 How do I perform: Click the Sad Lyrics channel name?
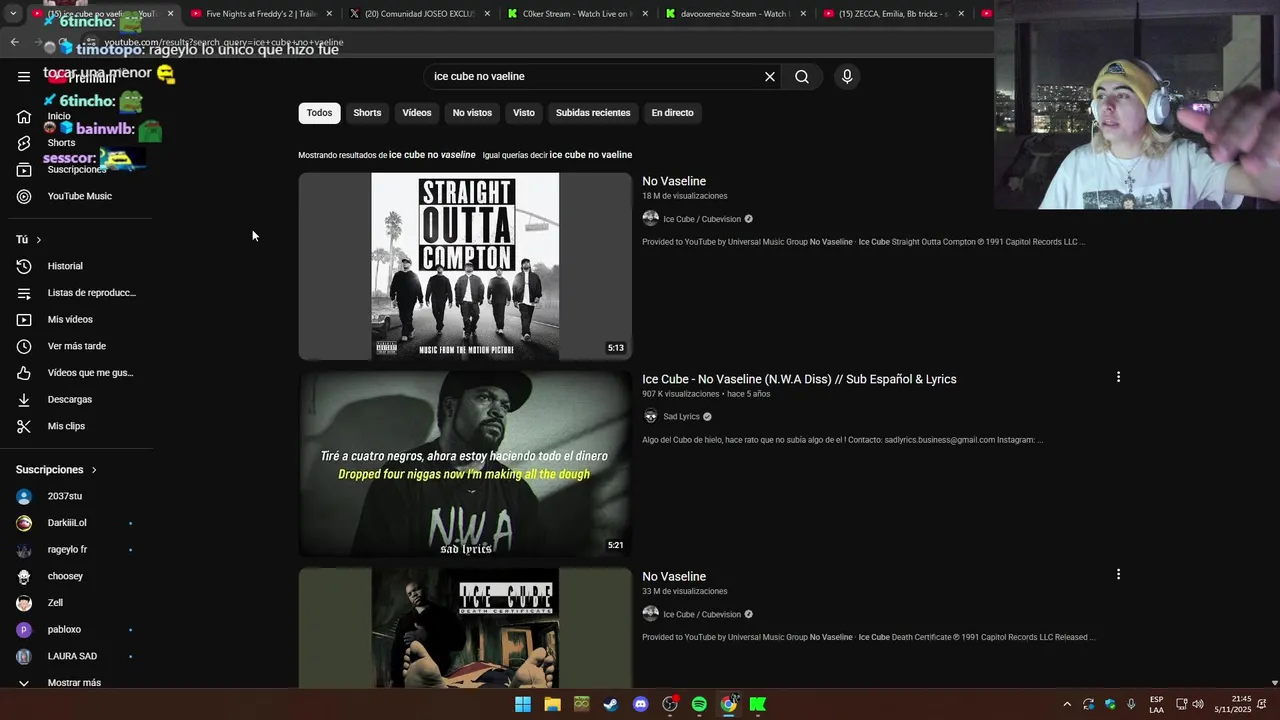[681, 417]
